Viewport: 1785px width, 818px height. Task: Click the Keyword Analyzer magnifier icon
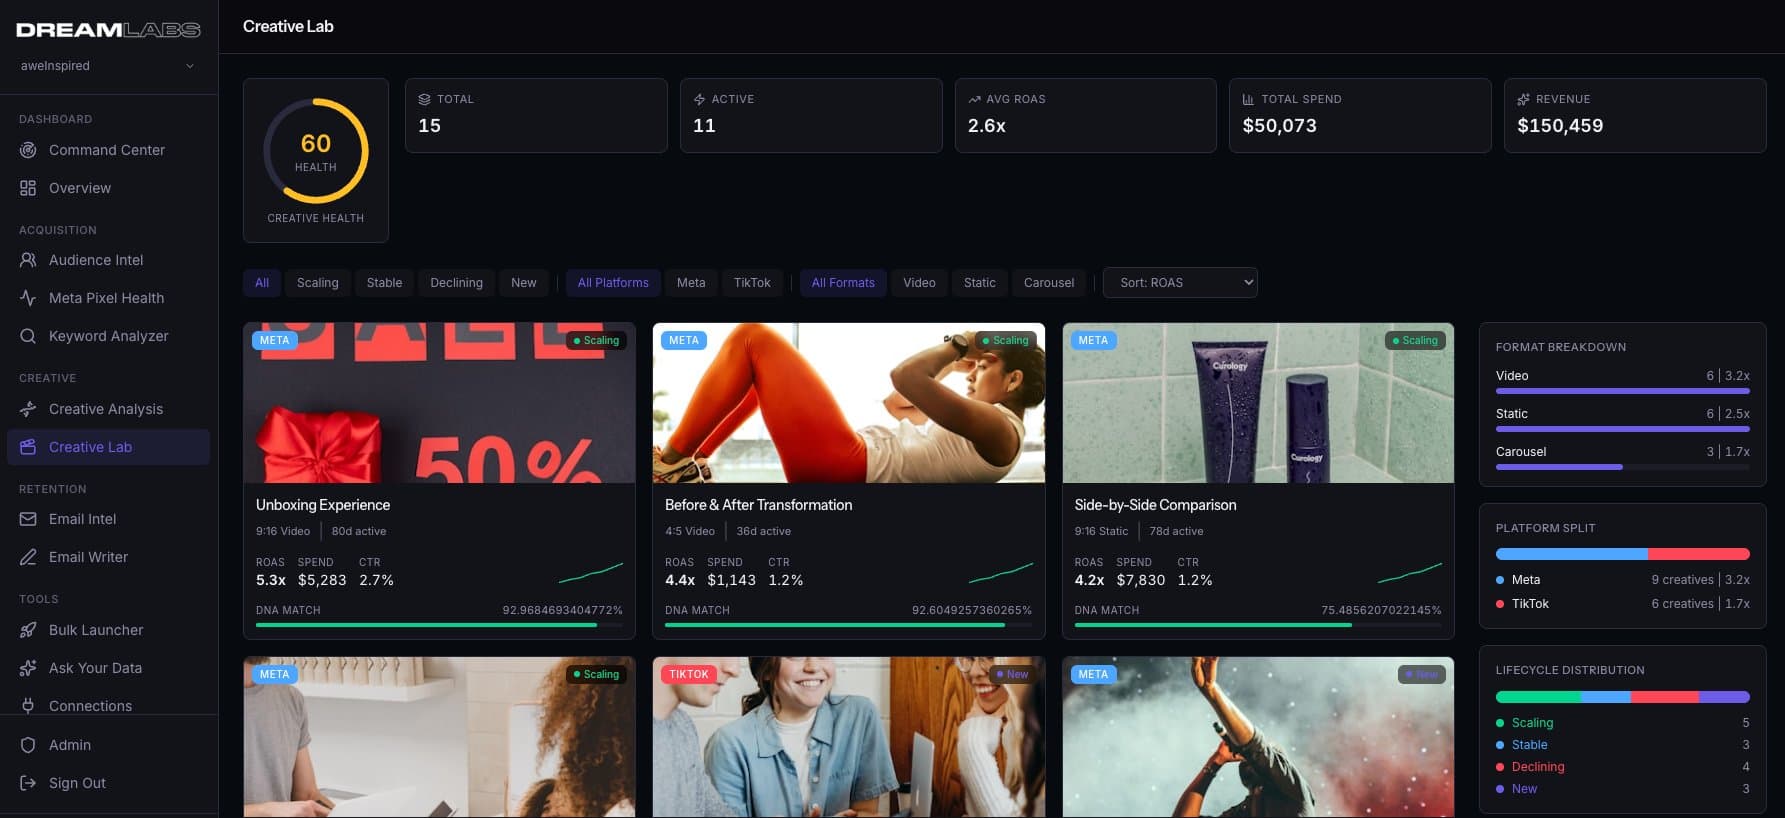[x=28, y=336]
